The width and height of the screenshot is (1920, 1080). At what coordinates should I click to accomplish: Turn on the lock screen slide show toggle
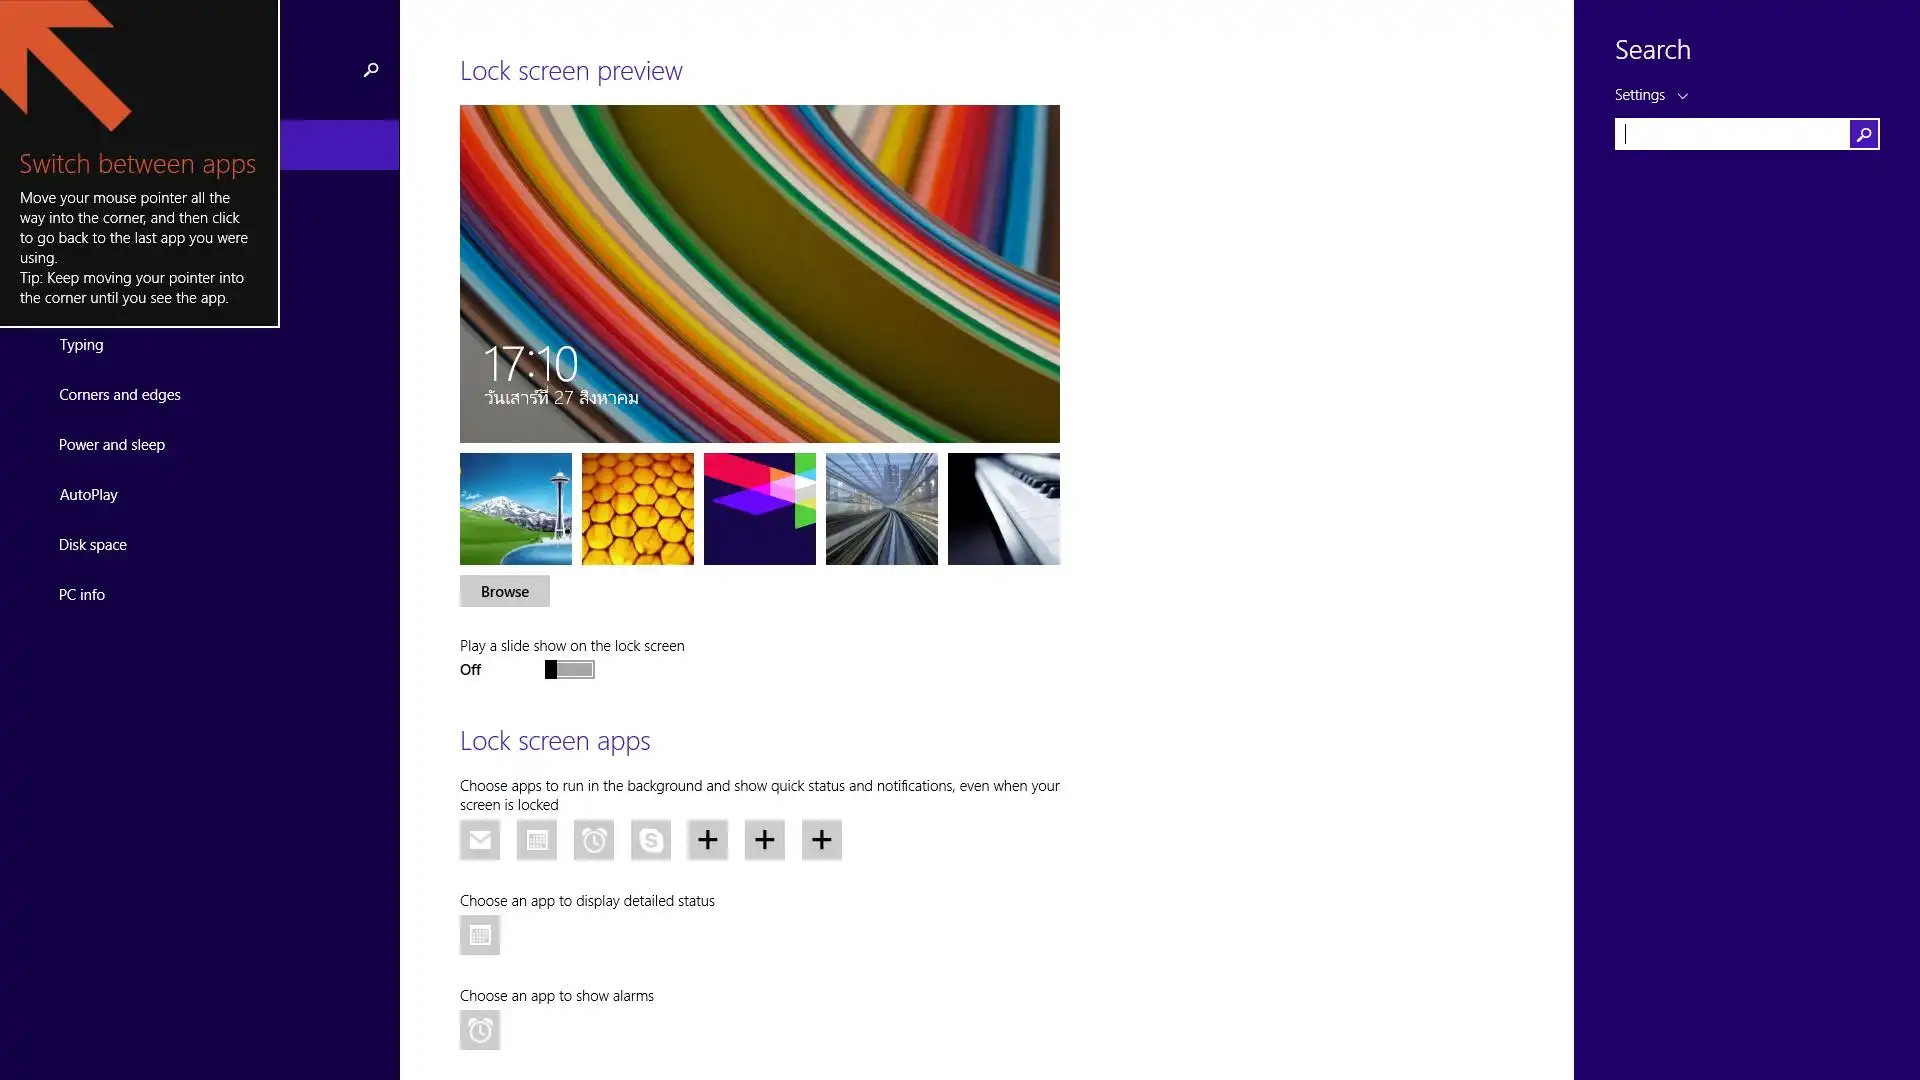[x=570, y=669]
